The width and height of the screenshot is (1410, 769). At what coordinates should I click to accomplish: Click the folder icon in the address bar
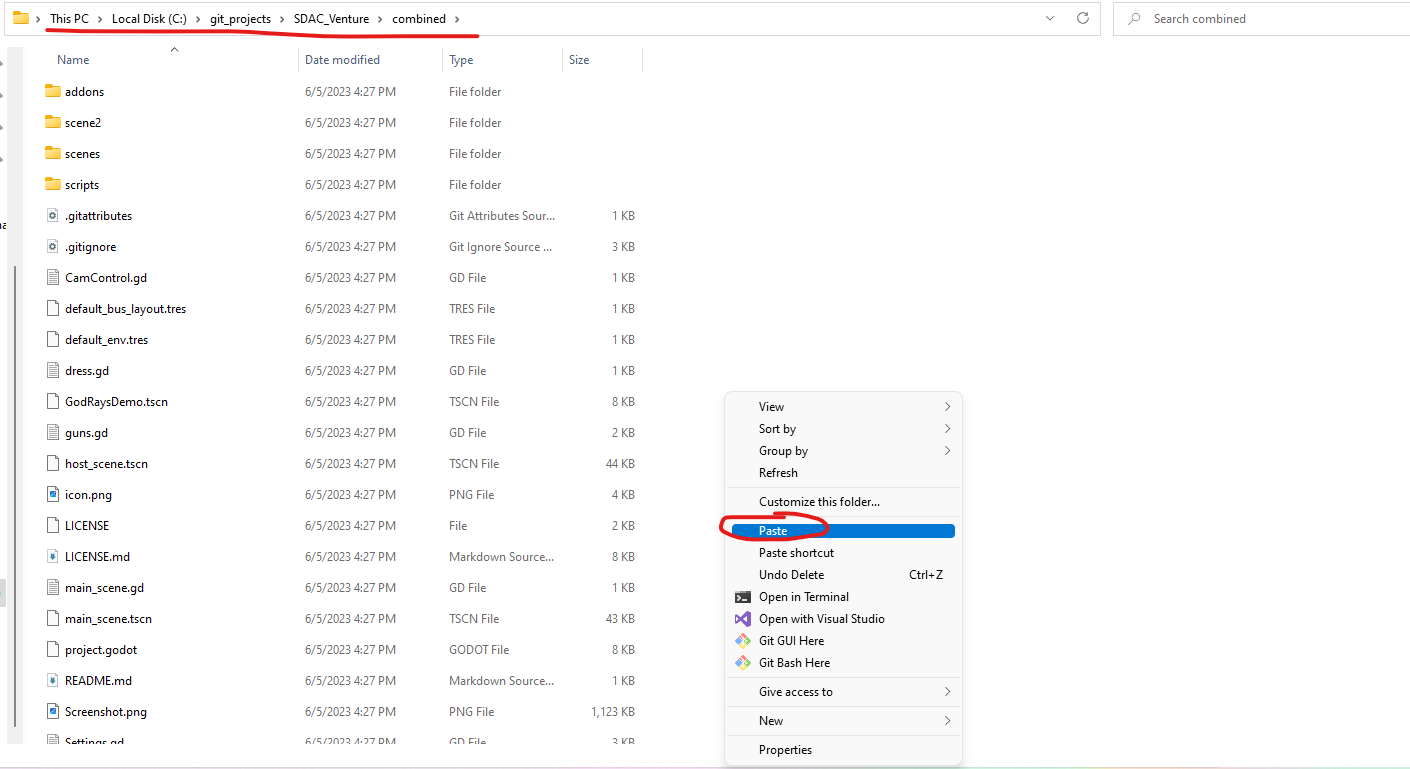(20, 18)
